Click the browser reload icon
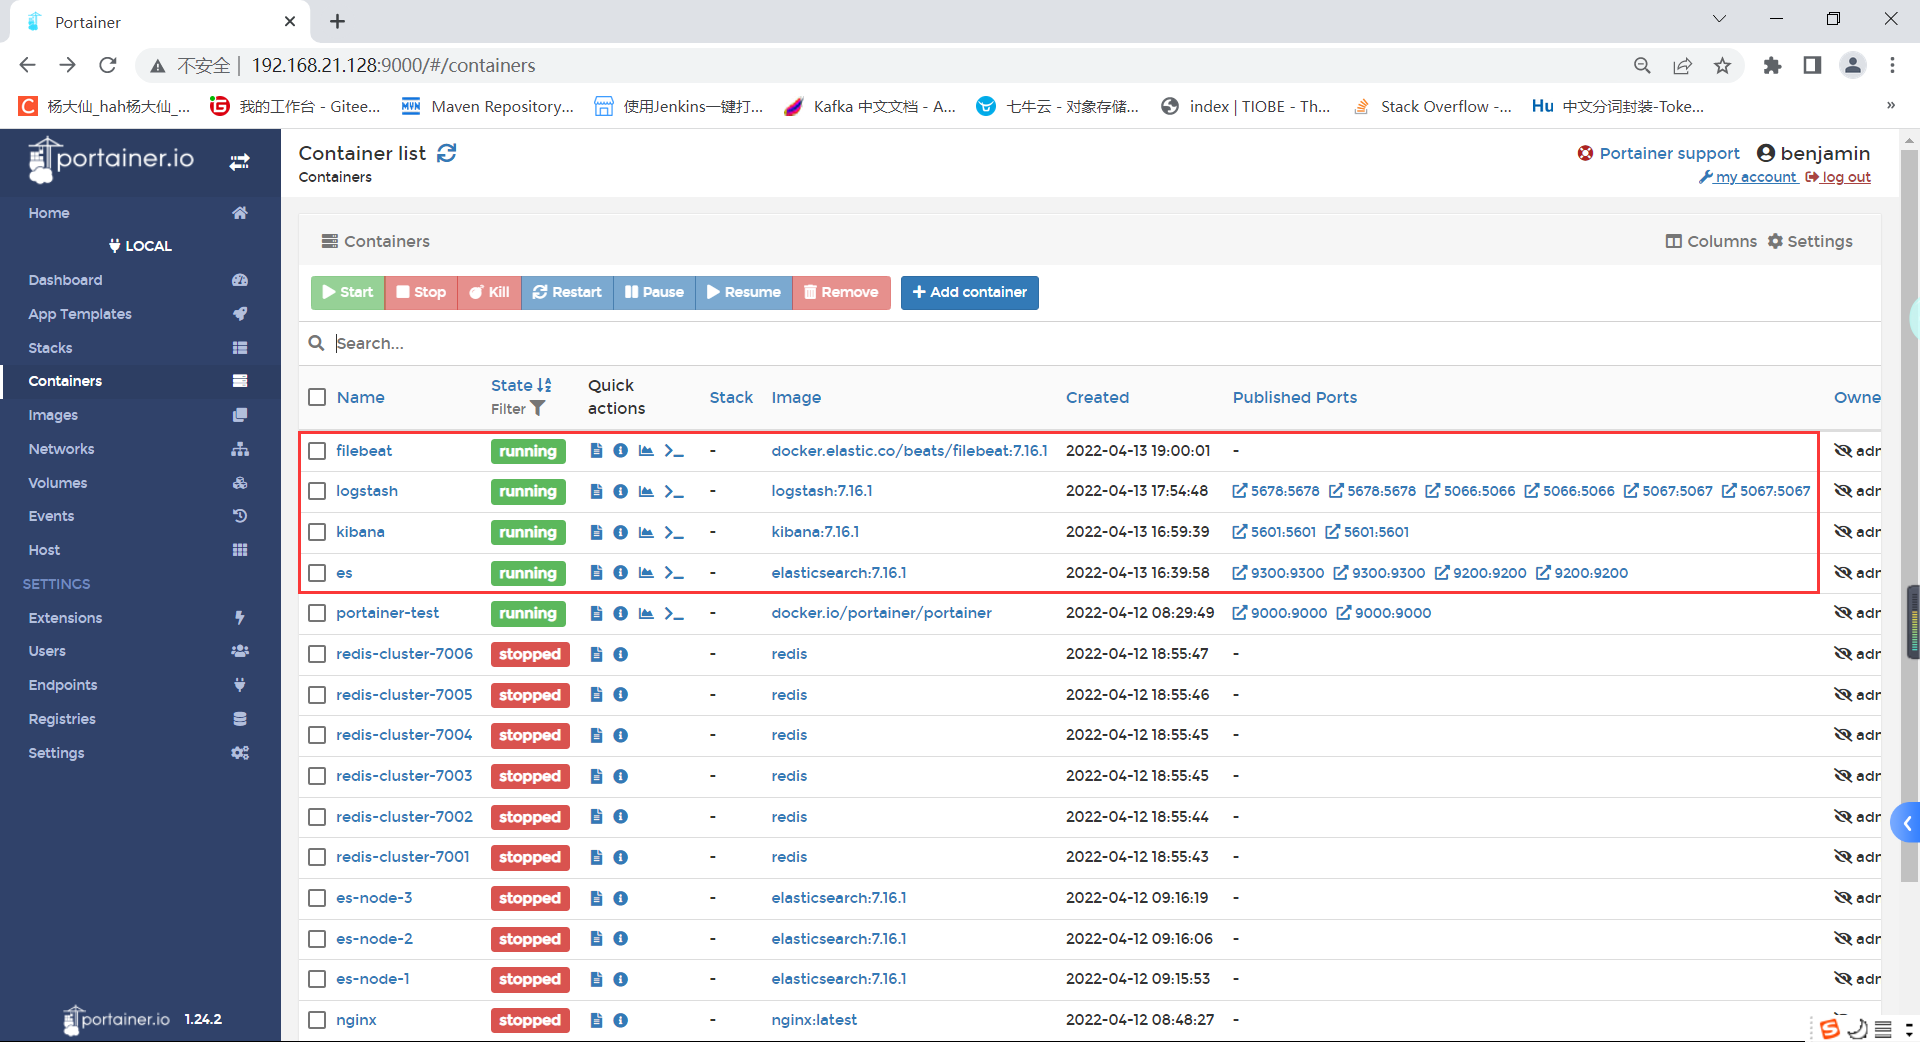The width and height of the screenshot is (1920, 1042). click(x=108, y=65)
